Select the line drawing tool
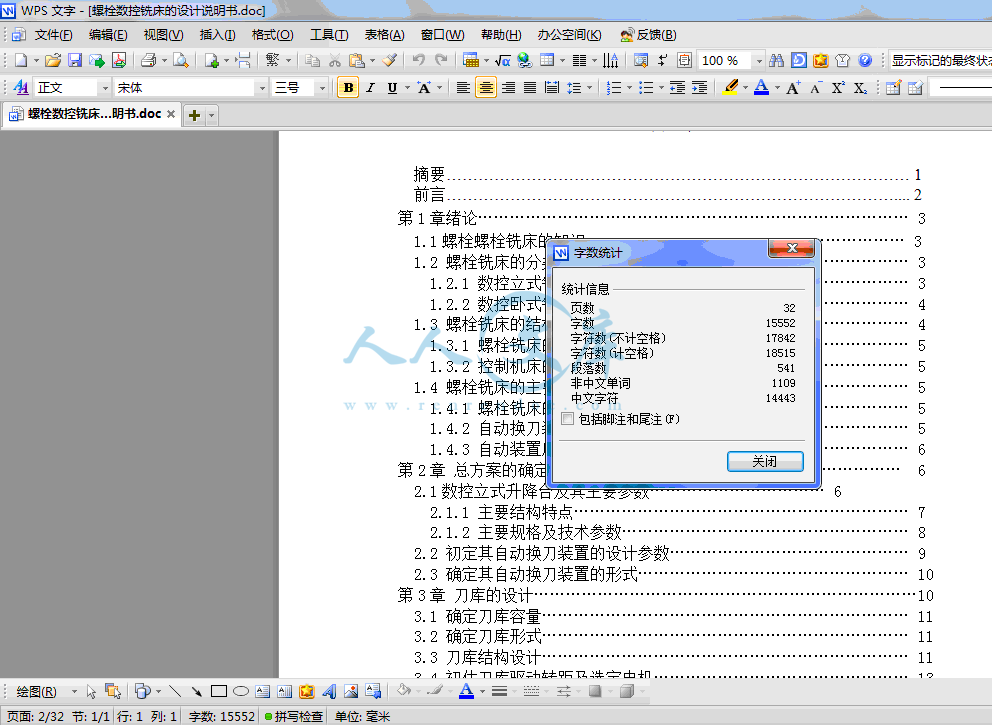992x725 pixels. pyautogui.click(x=175, y=691)
